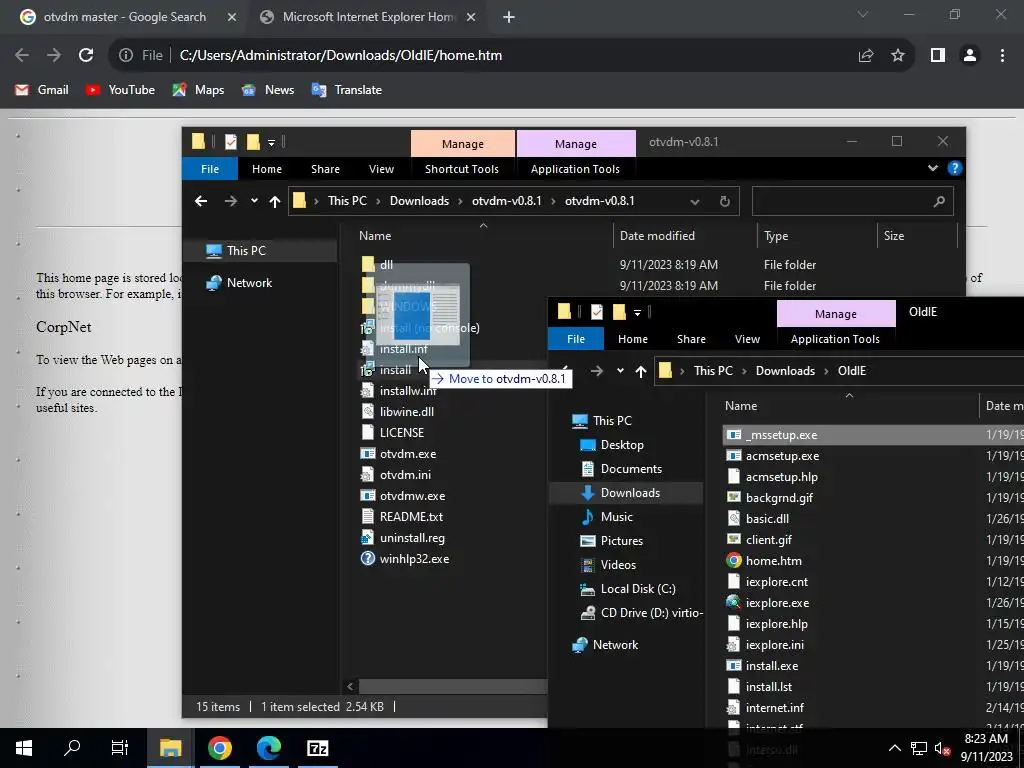Share this page icon in Chrome address bar
Image resolution: width=1024 pixels, height=768 pixels.
866,56
